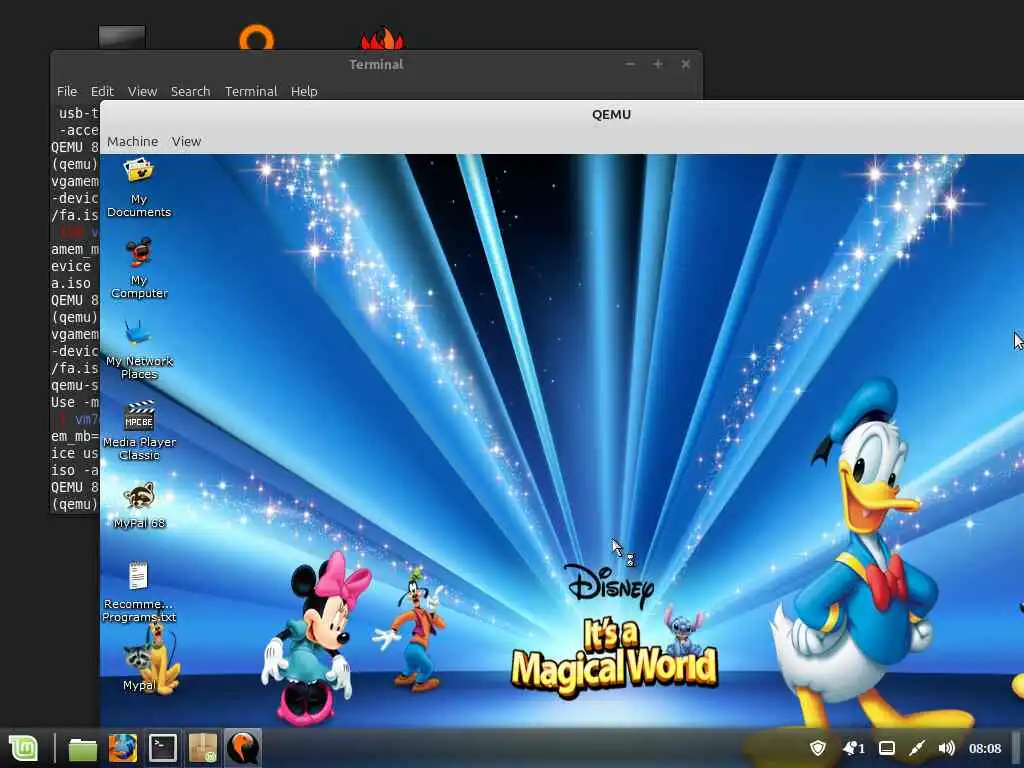
Task: Select My Computer desktop icon
Action: pos(138,268)
